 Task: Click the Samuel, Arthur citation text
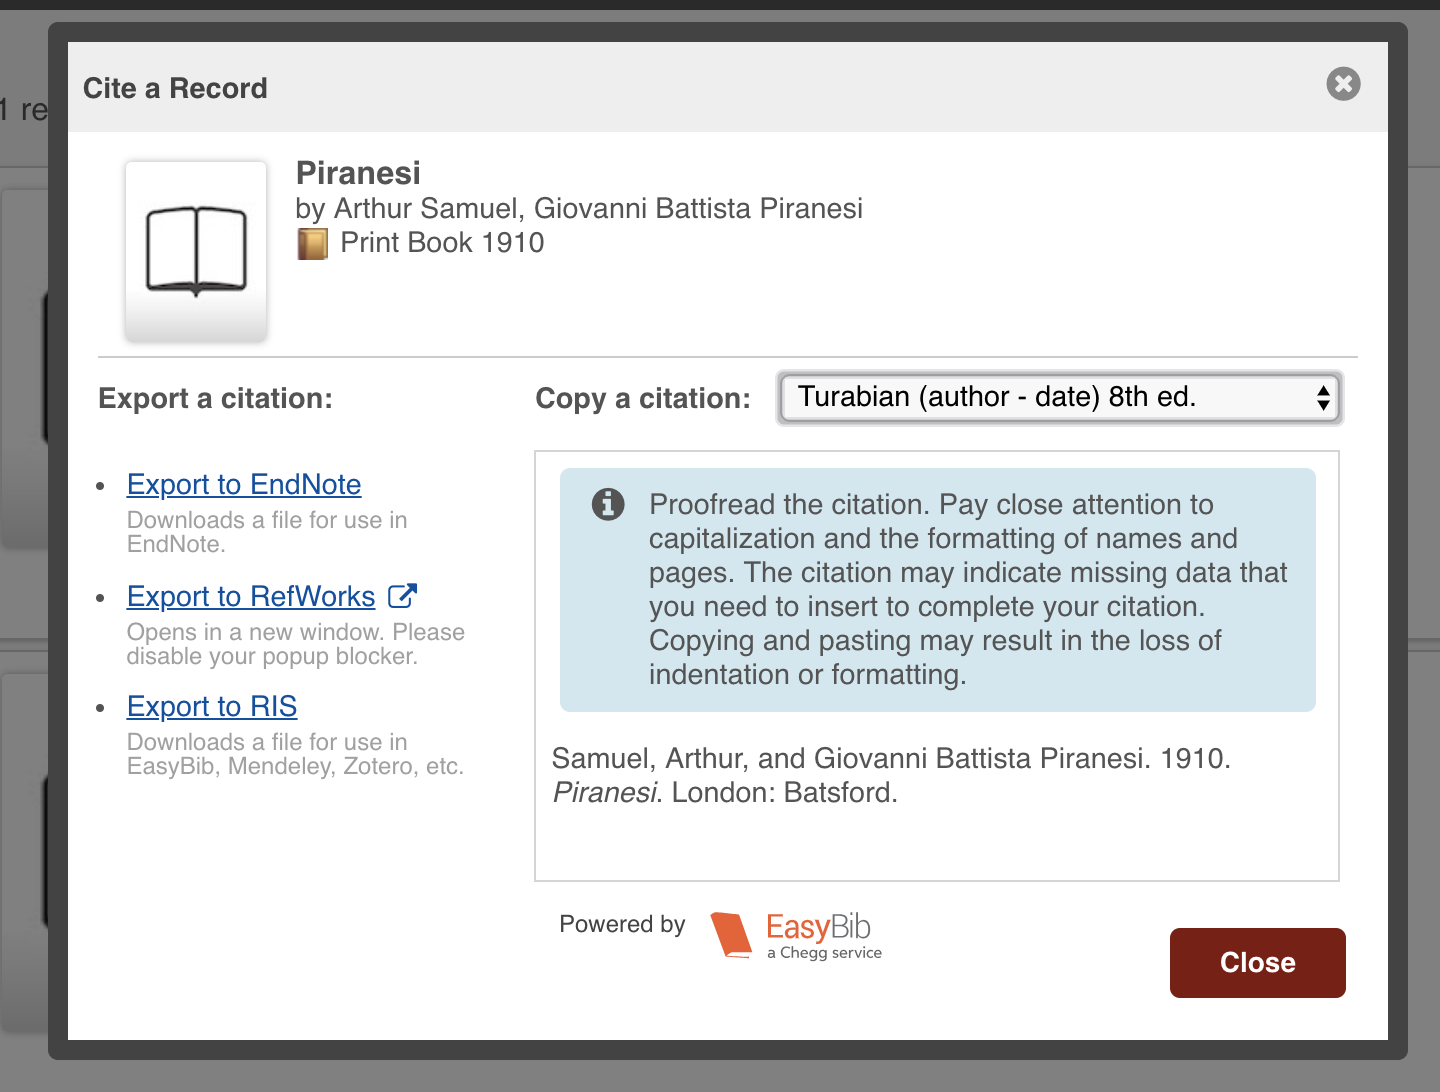(x=891, y=775)
